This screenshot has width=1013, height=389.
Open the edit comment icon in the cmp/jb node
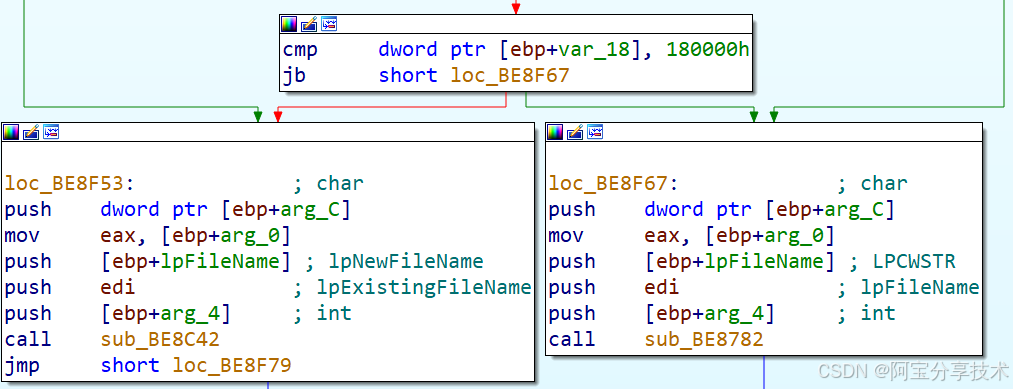[309, 25]
